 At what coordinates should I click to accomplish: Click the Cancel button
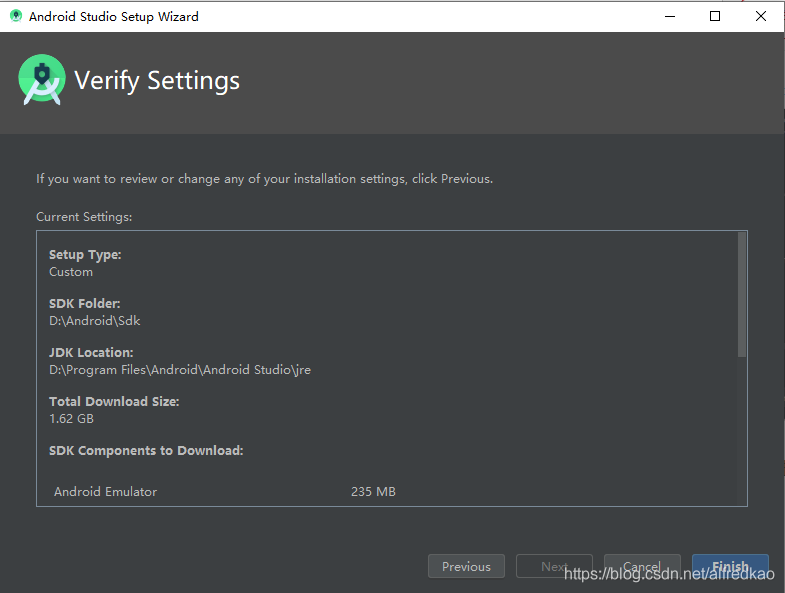pos(642,566)
